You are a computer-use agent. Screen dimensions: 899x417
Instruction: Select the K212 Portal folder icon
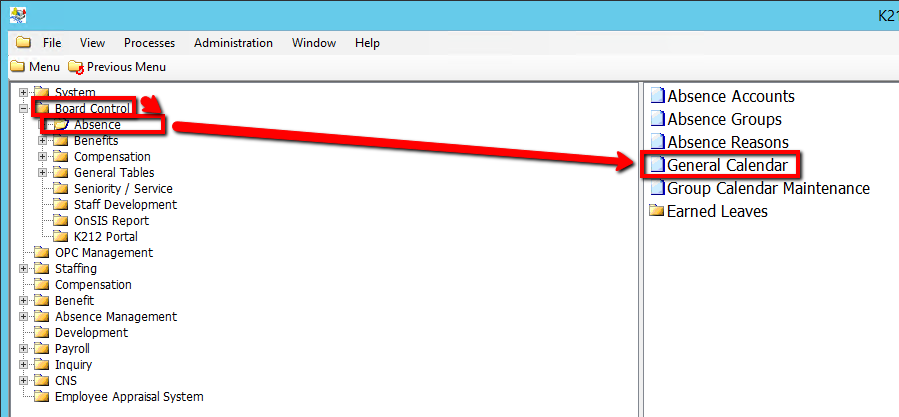point(60,237)
